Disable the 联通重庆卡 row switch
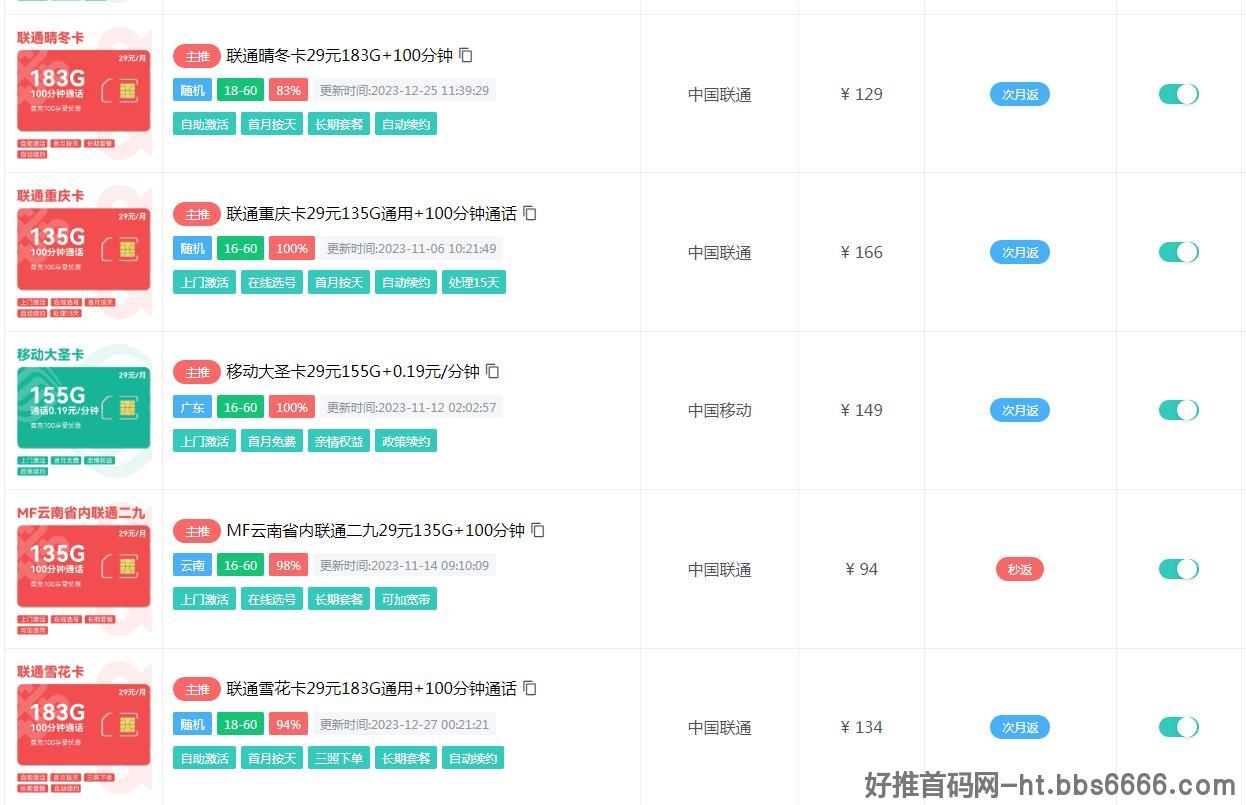This screenshot has width=1246, height=805. click(1178, 252)
